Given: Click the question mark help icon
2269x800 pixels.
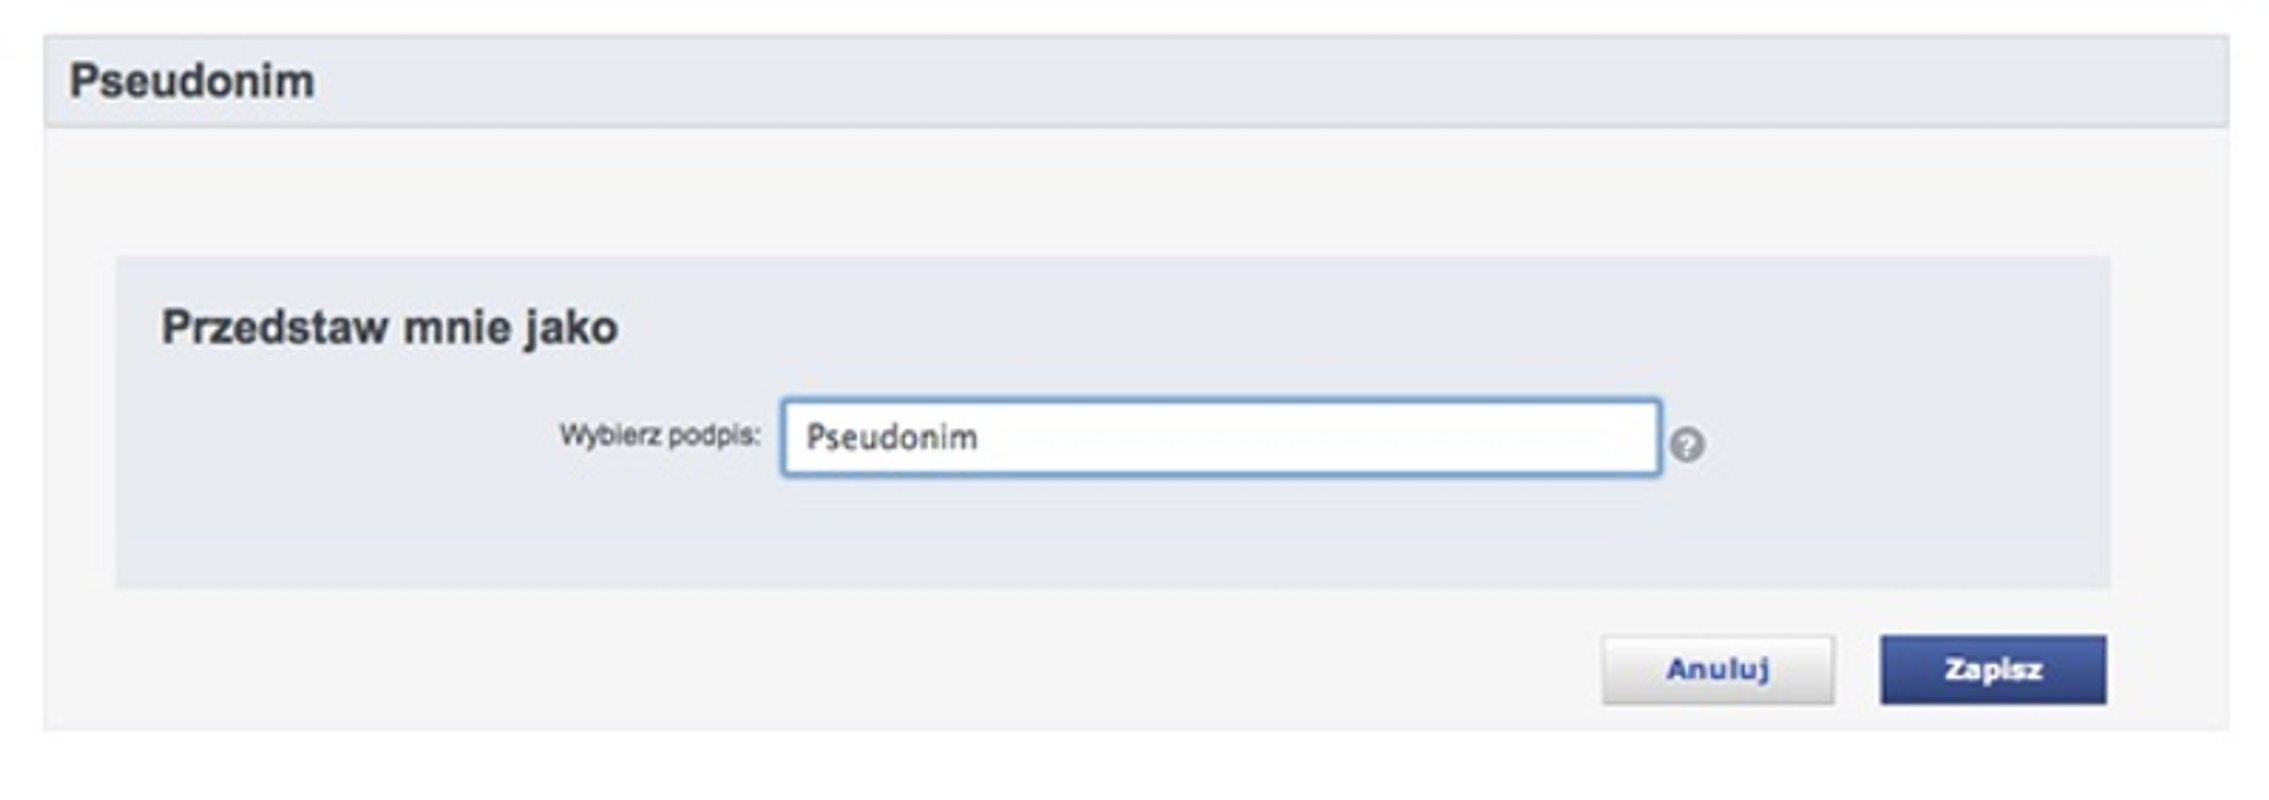Looking at the screenshot, I should (1687, 444).
